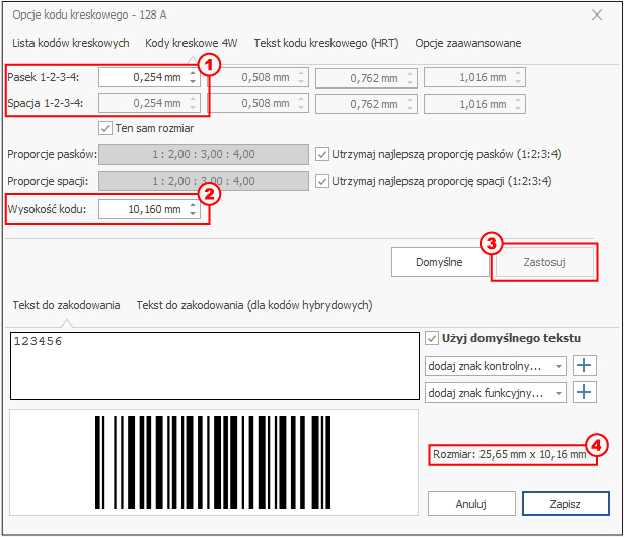Click the Spacja 1-2-3-4 label
Viewport: 624px width, 537px height.
45,103
